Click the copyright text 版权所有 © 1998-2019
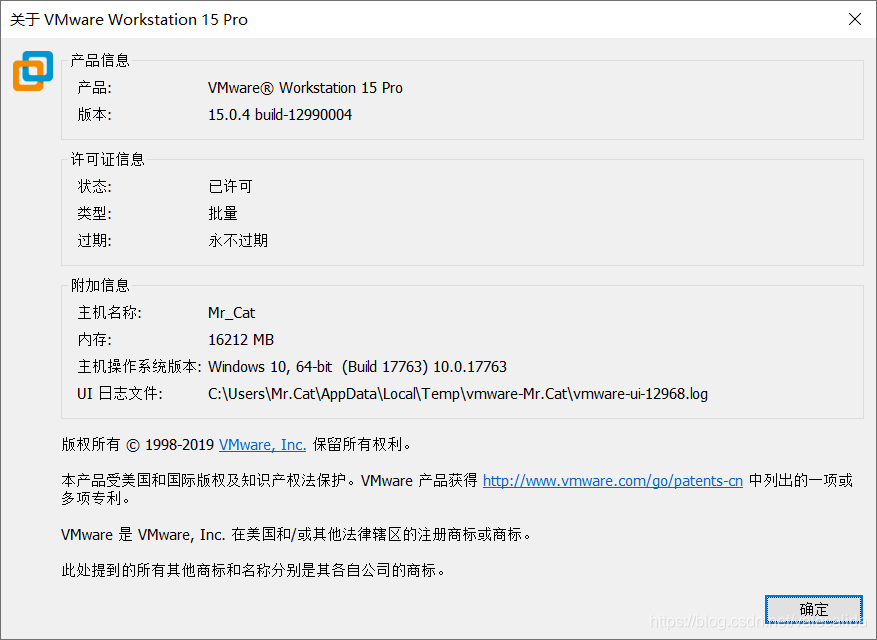Screen dimensions: 877x640 [x=138, y=445]
